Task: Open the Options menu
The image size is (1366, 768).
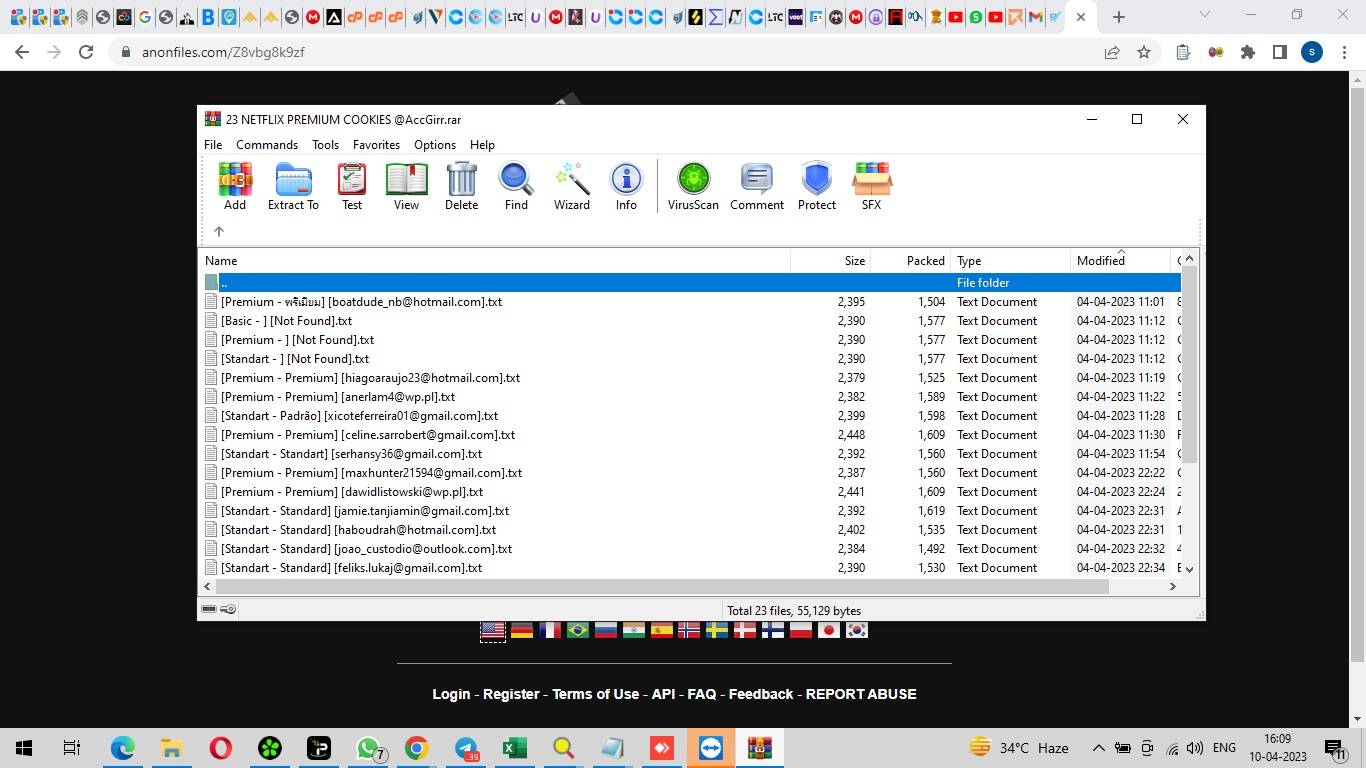Action: tap(435, 145)
